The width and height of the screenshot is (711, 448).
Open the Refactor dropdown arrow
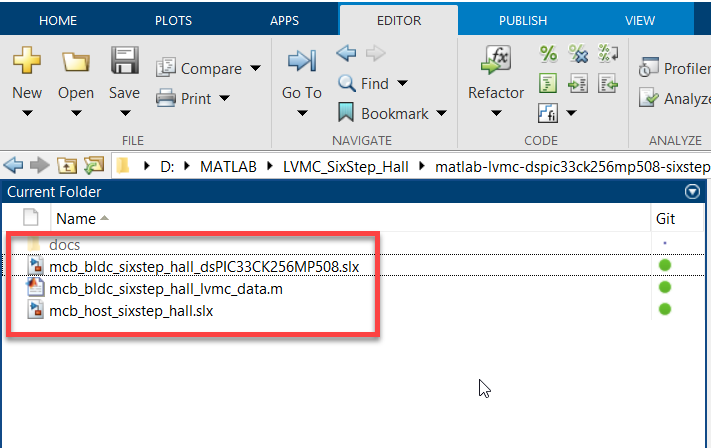[x=497, y=113]
